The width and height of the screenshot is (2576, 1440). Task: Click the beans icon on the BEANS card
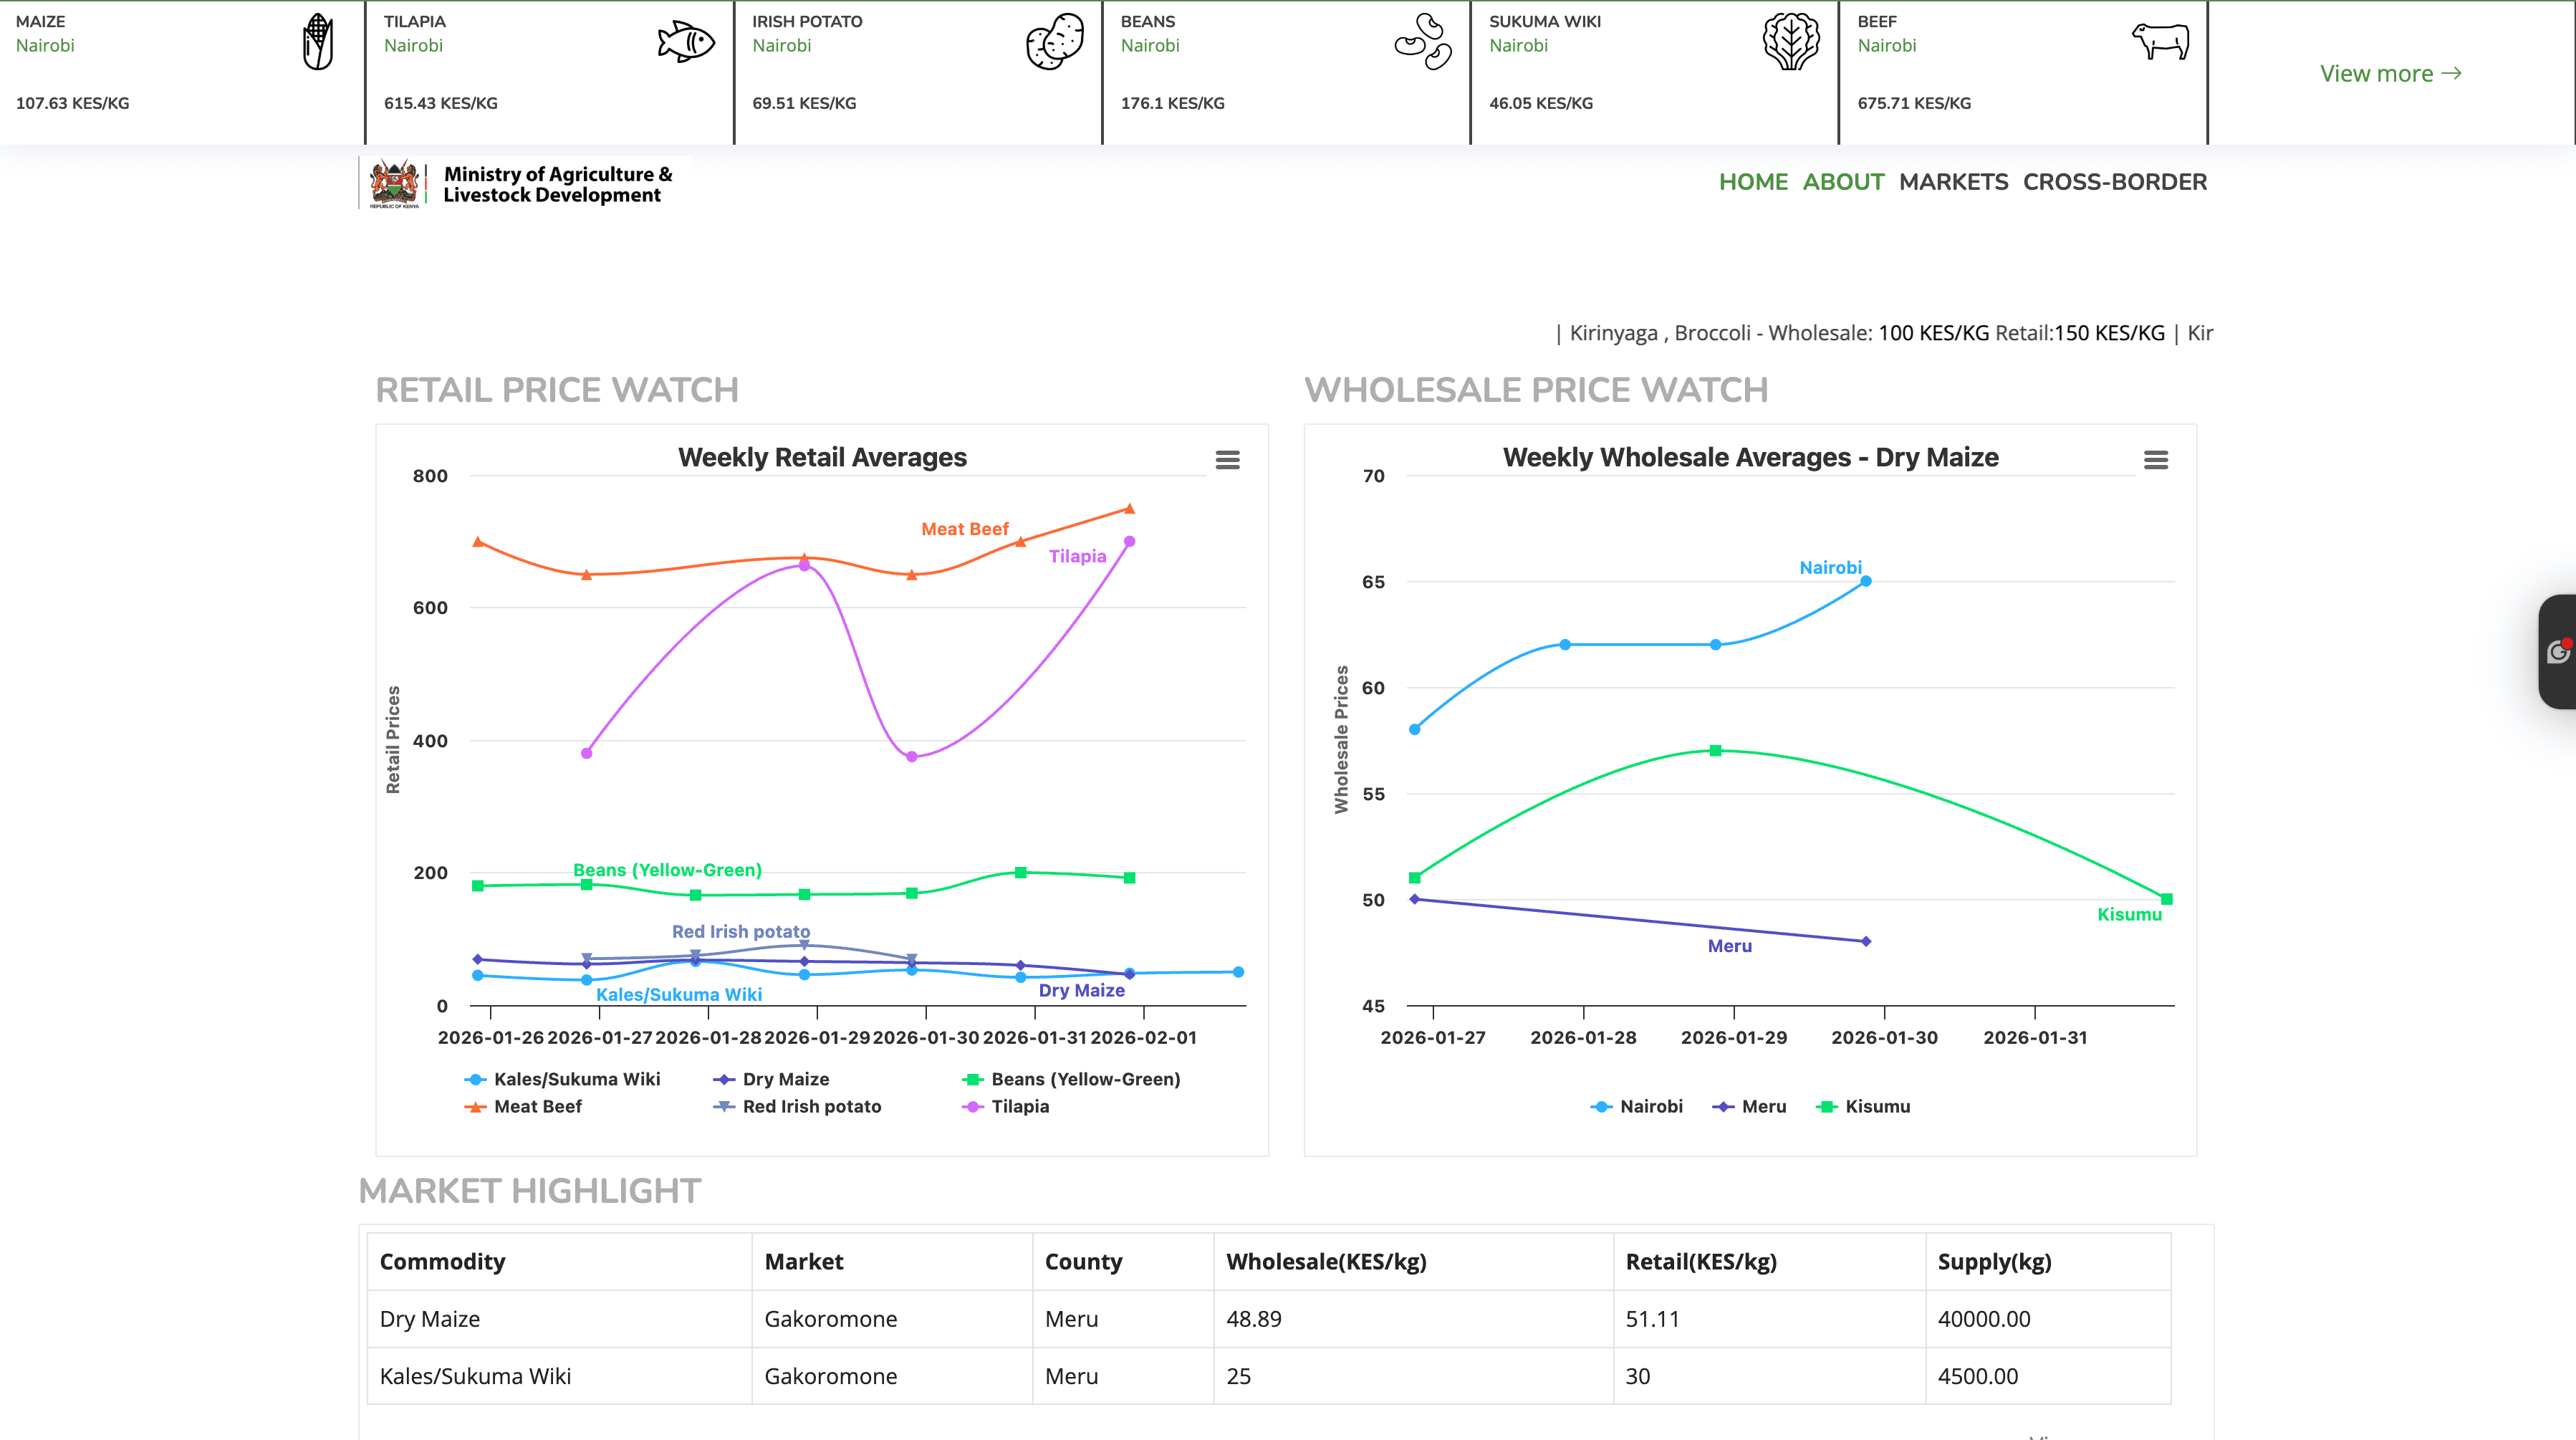tap(1421, 44)
